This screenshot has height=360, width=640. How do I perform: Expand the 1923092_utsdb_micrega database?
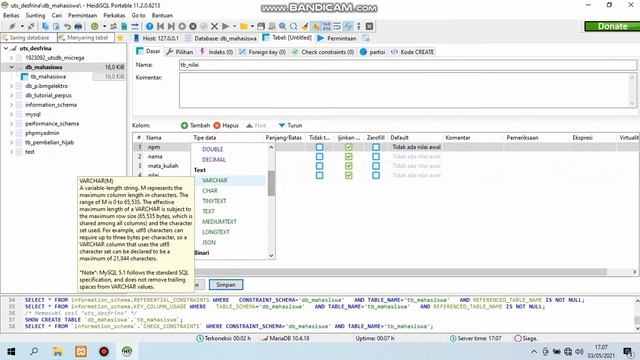click(11, 58)
